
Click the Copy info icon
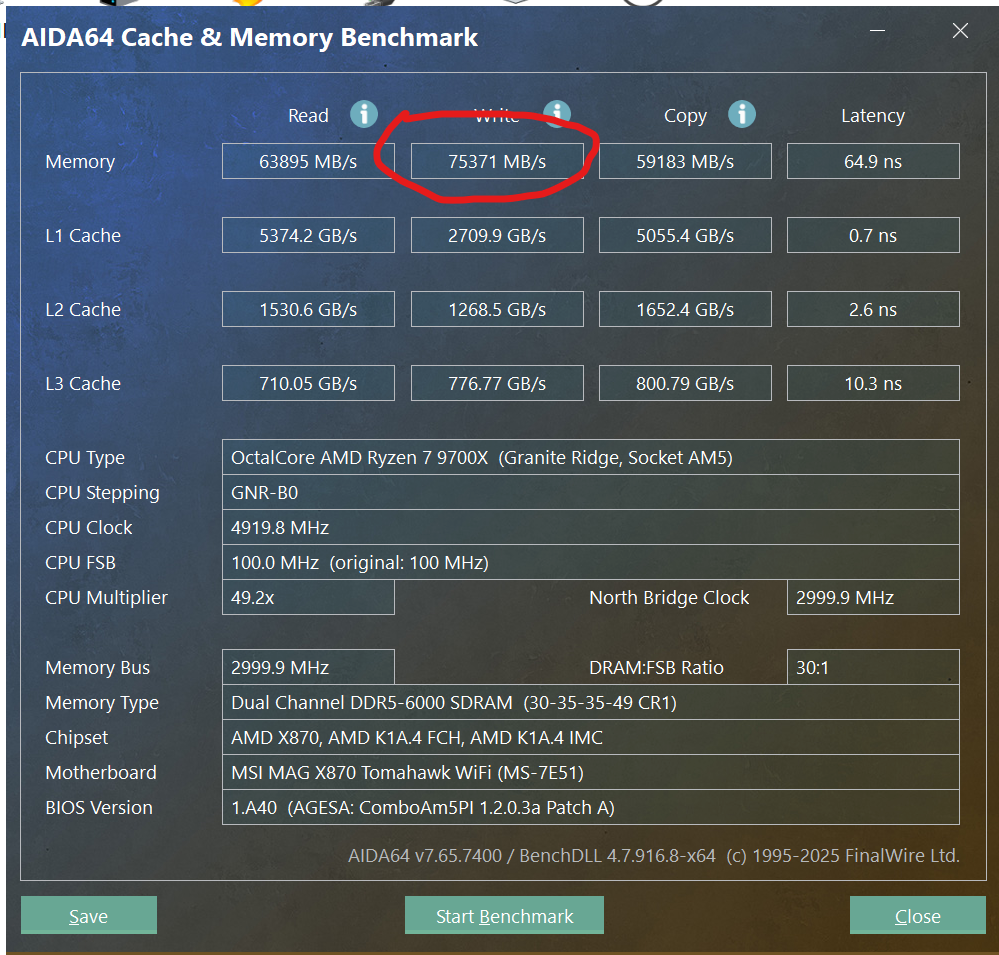coord(742,115)
